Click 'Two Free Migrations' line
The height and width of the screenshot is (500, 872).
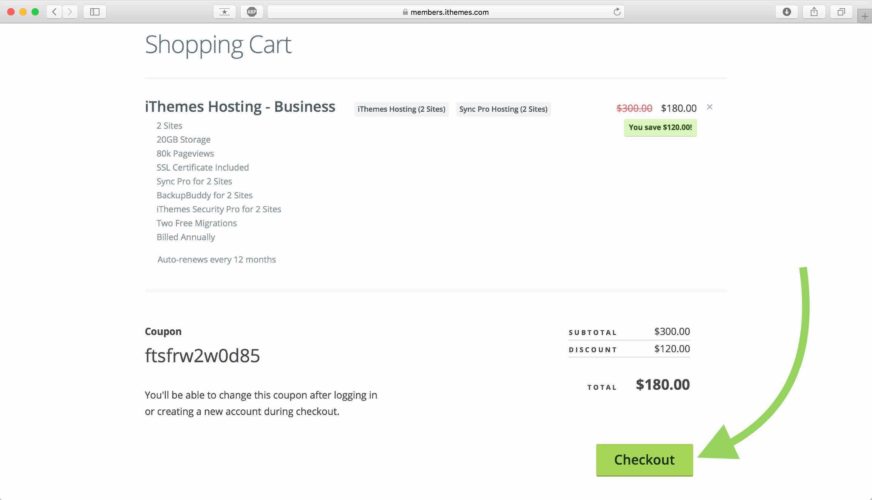click(196, 223)
